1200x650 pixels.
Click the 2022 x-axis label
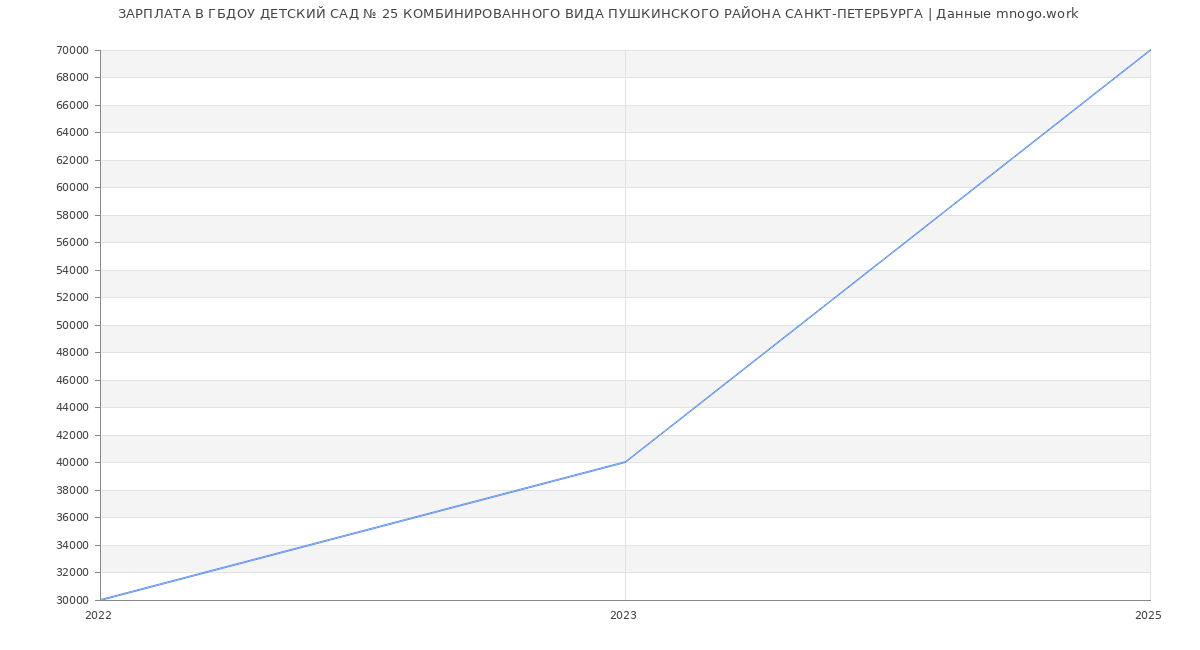[x=98, y=616]
